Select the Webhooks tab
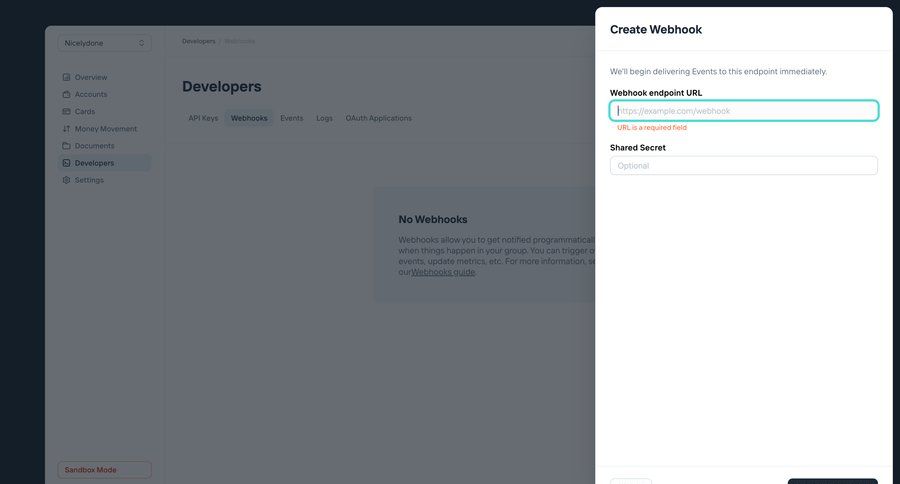The image size is (900, 484). 249,118
